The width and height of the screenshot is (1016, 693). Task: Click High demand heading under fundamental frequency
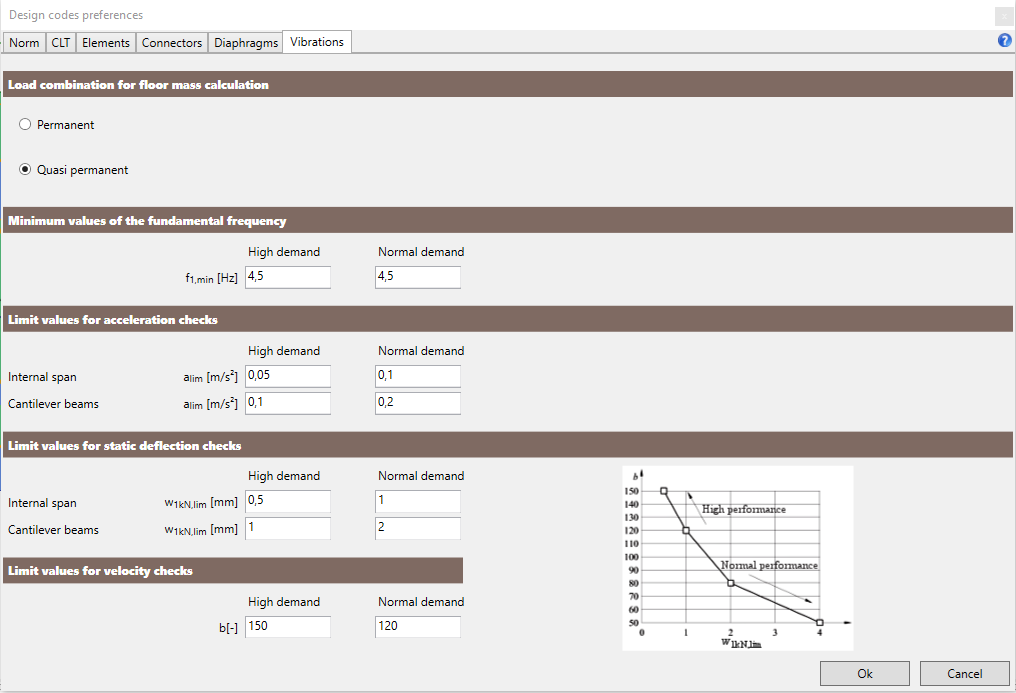(x=284, y=252)
